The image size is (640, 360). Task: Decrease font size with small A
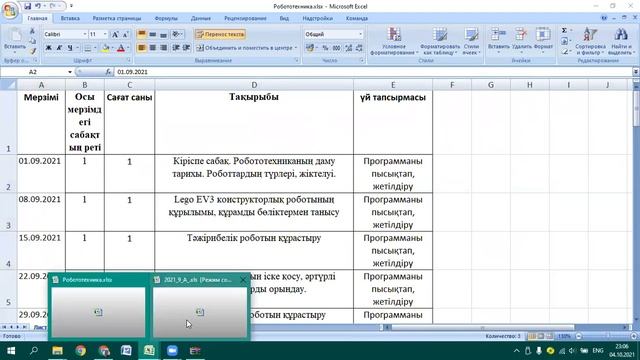(x=125, y=34)
